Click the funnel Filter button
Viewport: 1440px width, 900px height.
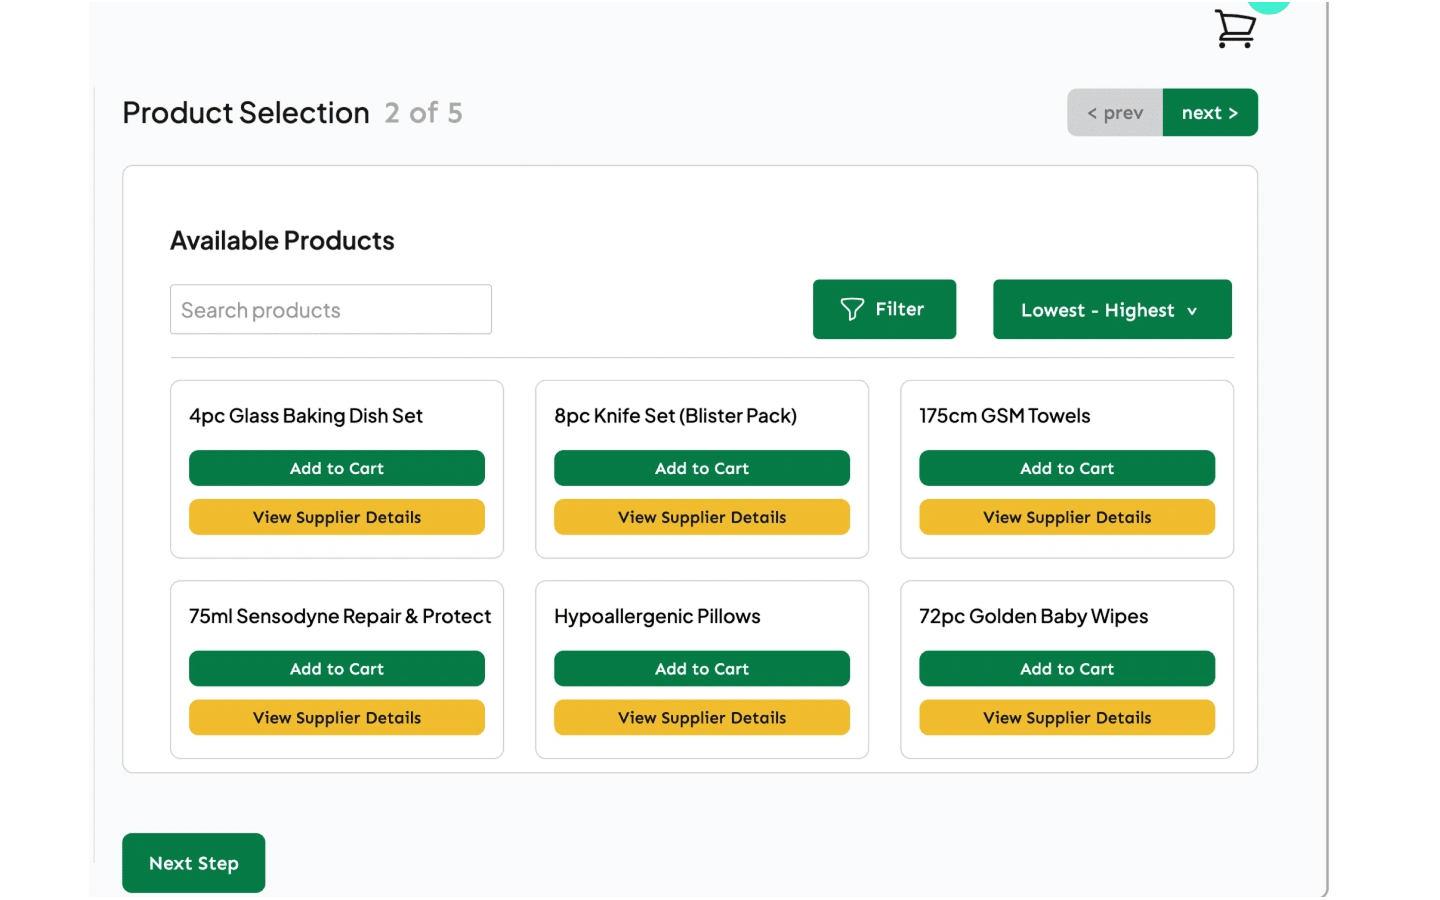coord(884,309)
